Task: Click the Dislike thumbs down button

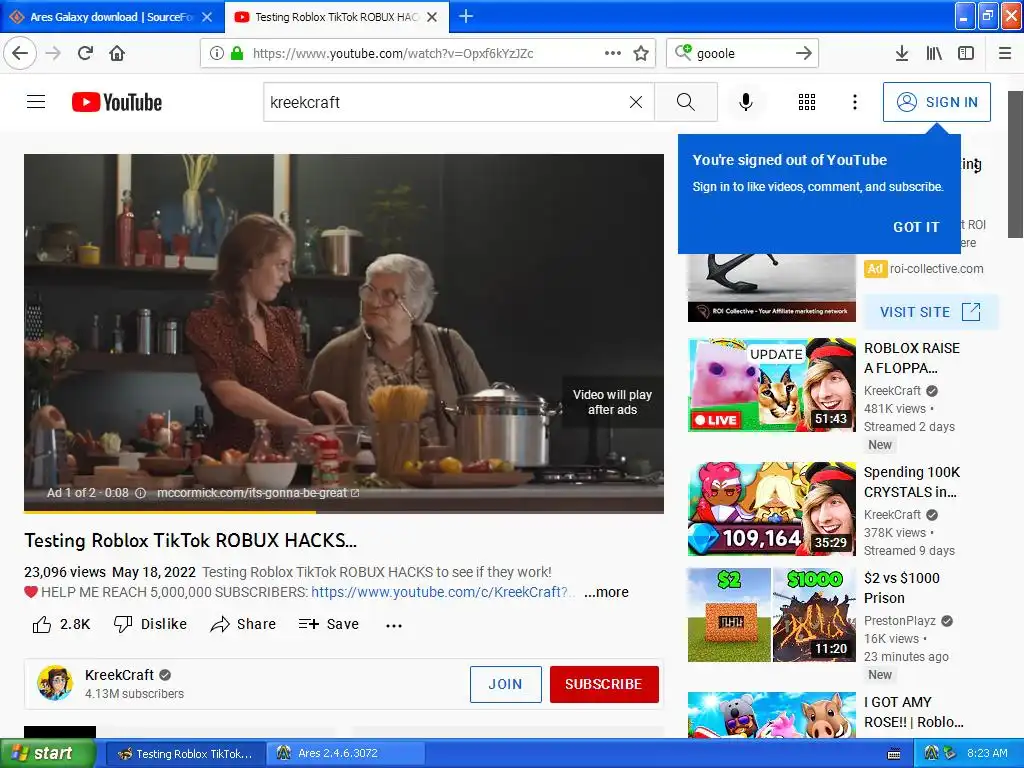Action: (x=150, y=624)
